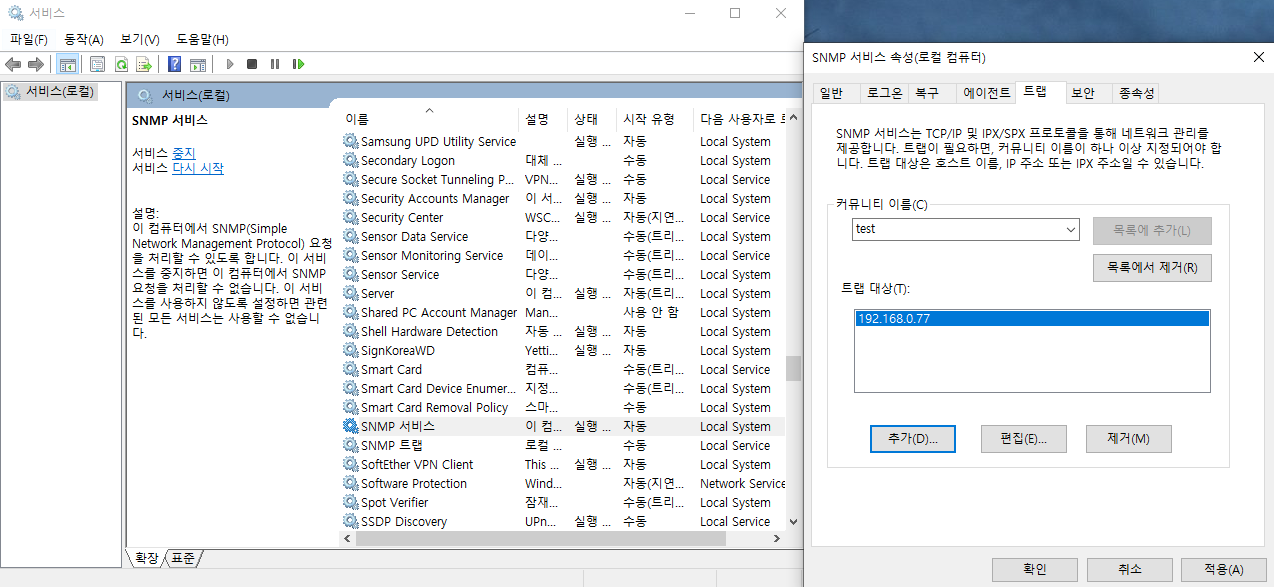Click the gear icon beside Secondary Logon

pyautogui.click(x=350, y=160)
